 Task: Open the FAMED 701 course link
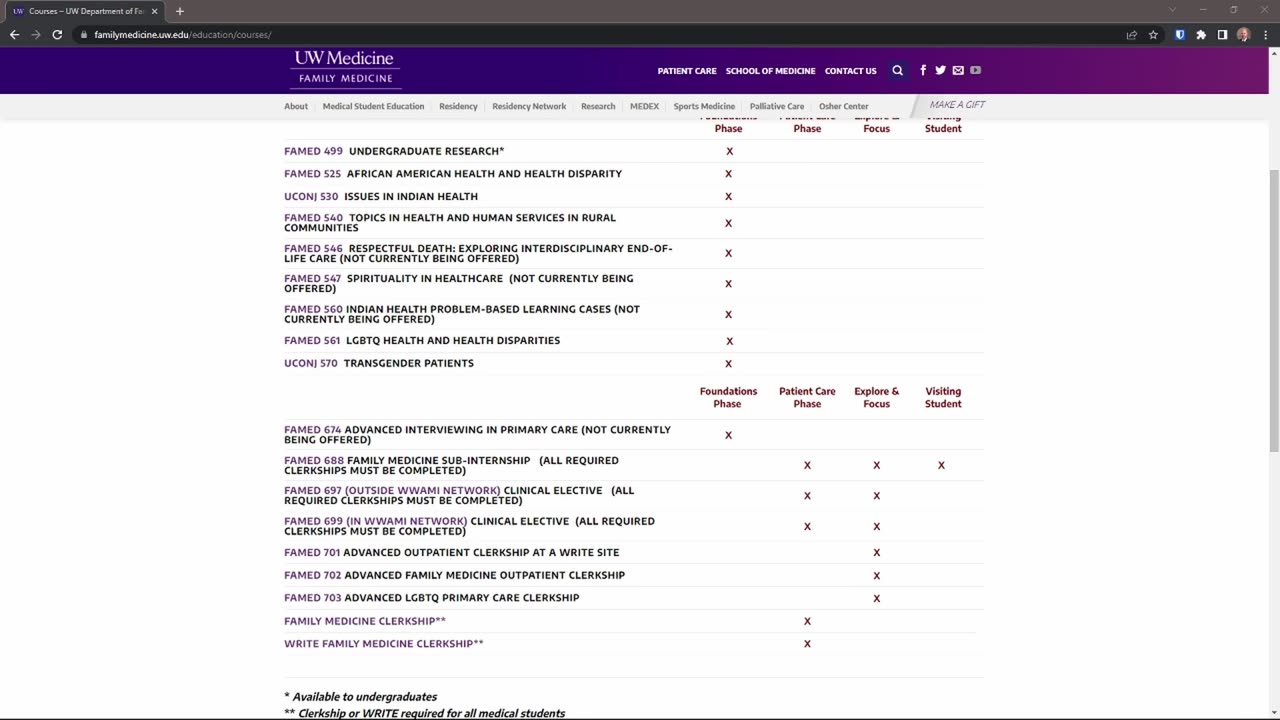pyautogui.click(x=312, y=553)
